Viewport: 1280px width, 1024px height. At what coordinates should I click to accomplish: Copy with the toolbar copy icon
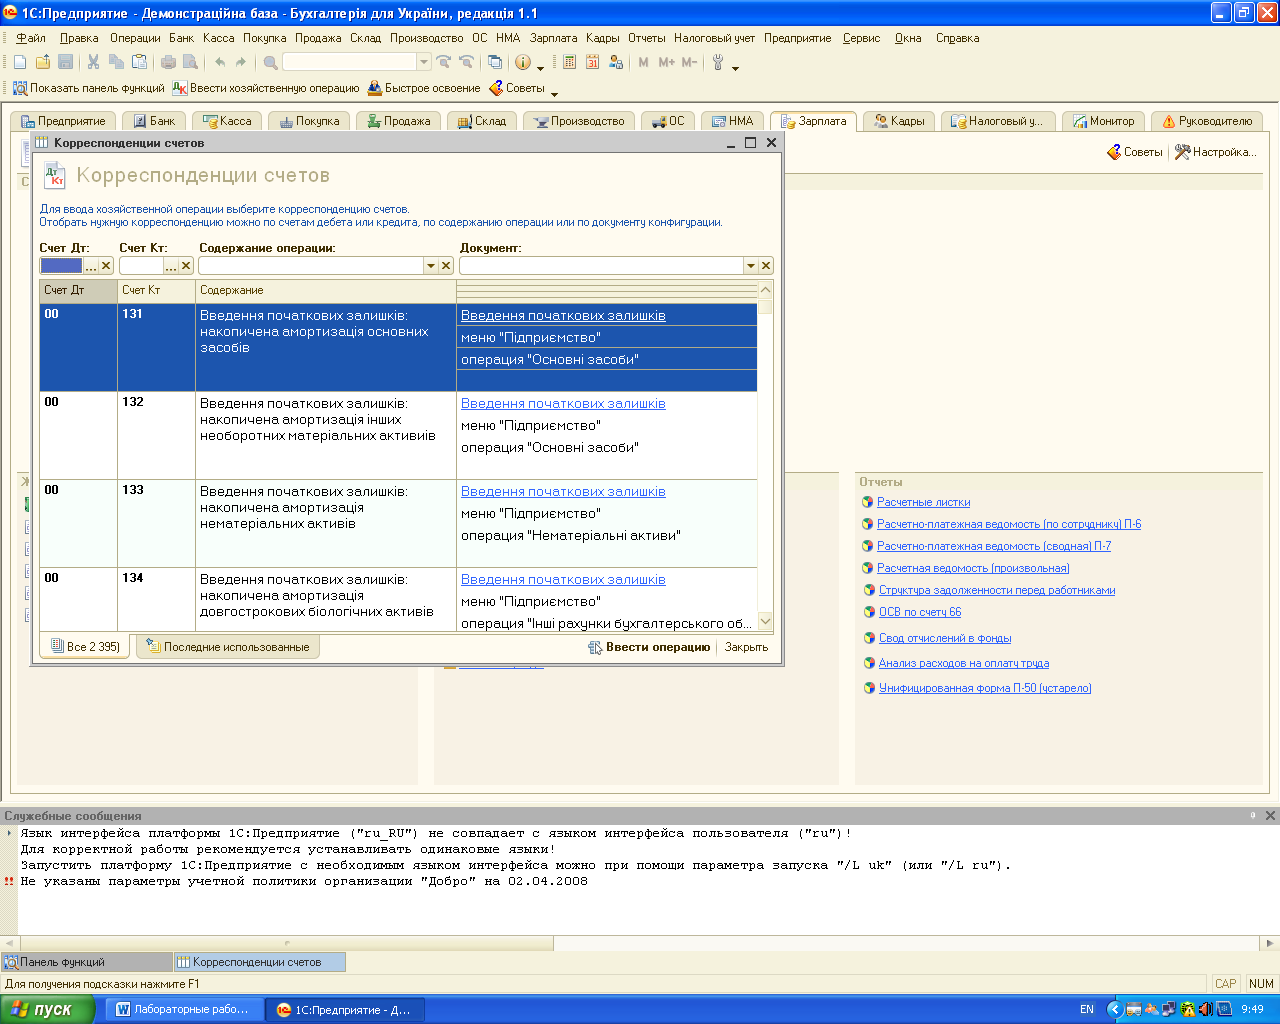click(x=116, y=62)
